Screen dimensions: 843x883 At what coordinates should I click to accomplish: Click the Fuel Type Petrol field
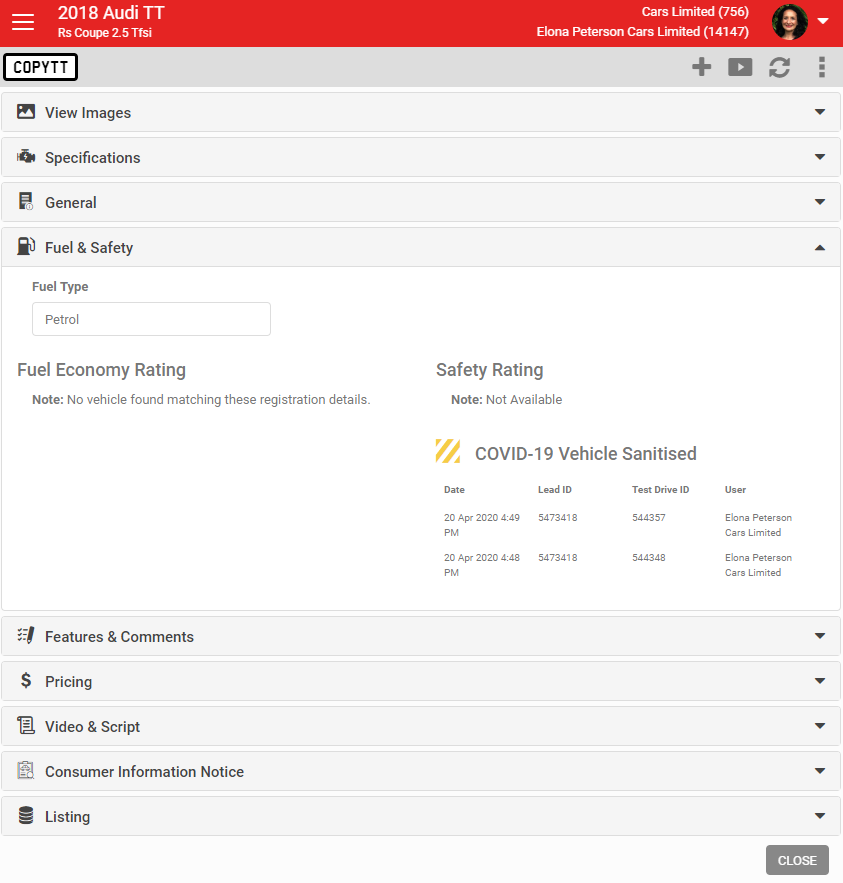(151, 319)
